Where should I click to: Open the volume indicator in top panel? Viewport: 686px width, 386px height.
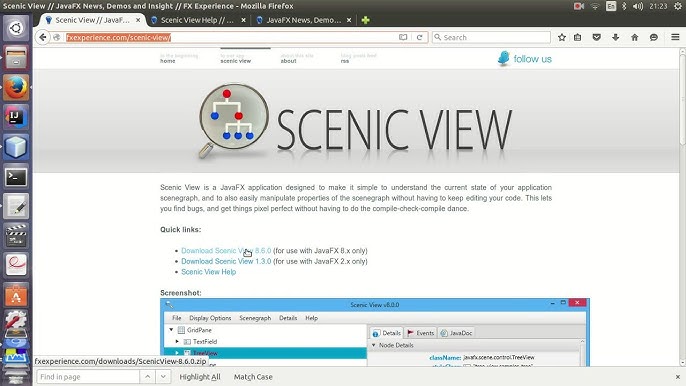[x=638, y=6]
